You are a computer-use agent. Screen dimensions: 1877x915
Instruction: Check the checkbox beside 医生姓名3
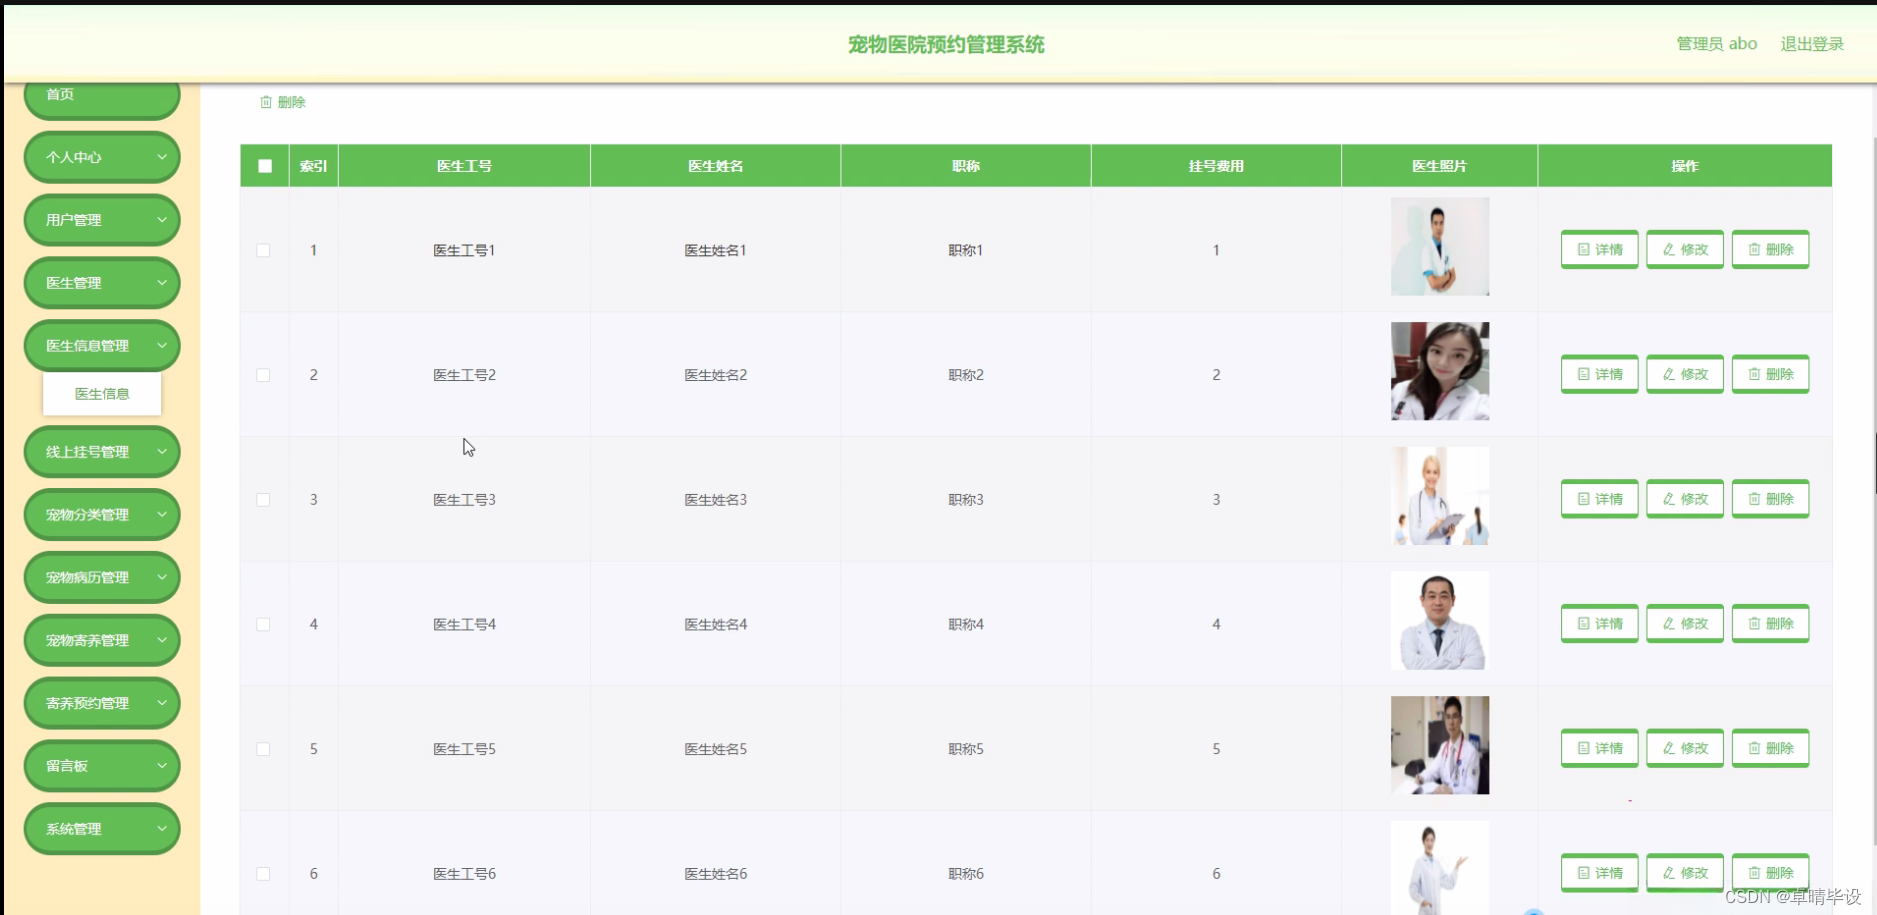(264, 499)
